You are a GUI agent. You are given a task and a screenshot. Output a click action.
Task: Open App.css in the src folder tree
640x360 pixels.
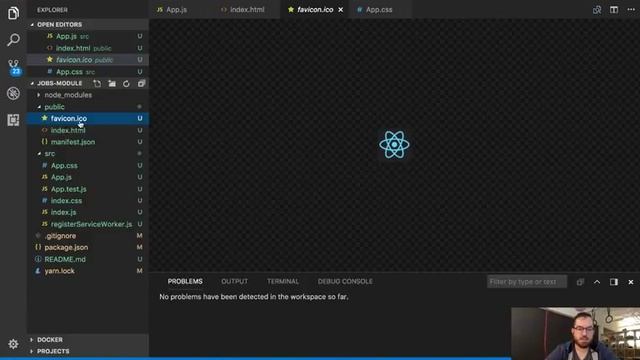click(x=88, y=166)
